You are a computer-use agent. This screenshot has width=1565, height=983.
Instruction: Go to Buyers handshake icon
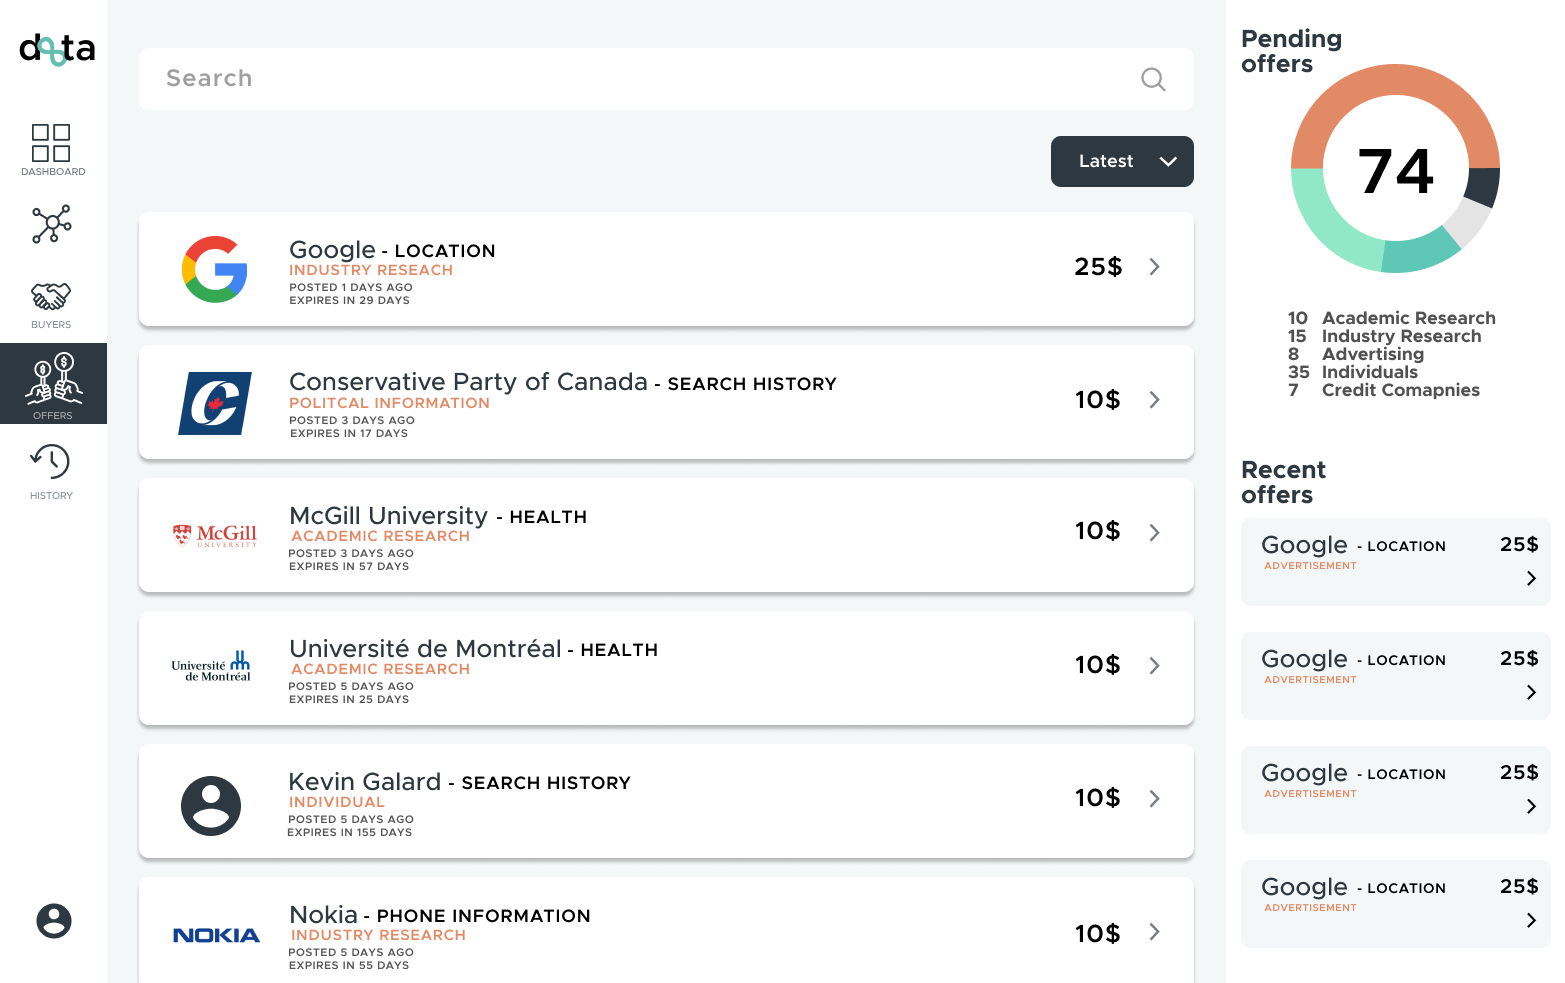pyautogui.click(x=51, y=296)
